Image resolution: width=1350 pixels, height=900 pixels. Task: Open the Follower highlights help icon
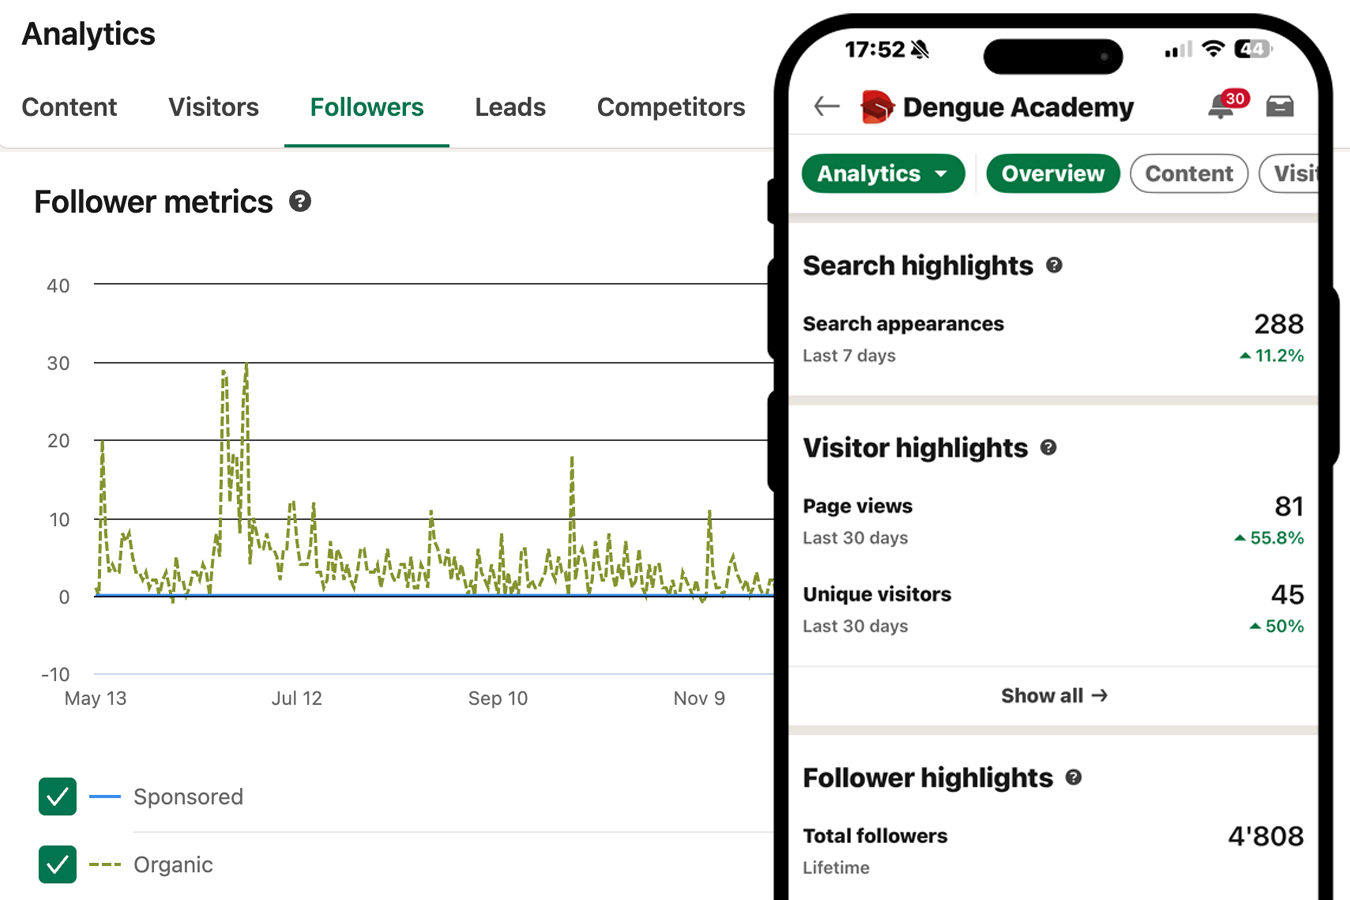(1073, 778)
